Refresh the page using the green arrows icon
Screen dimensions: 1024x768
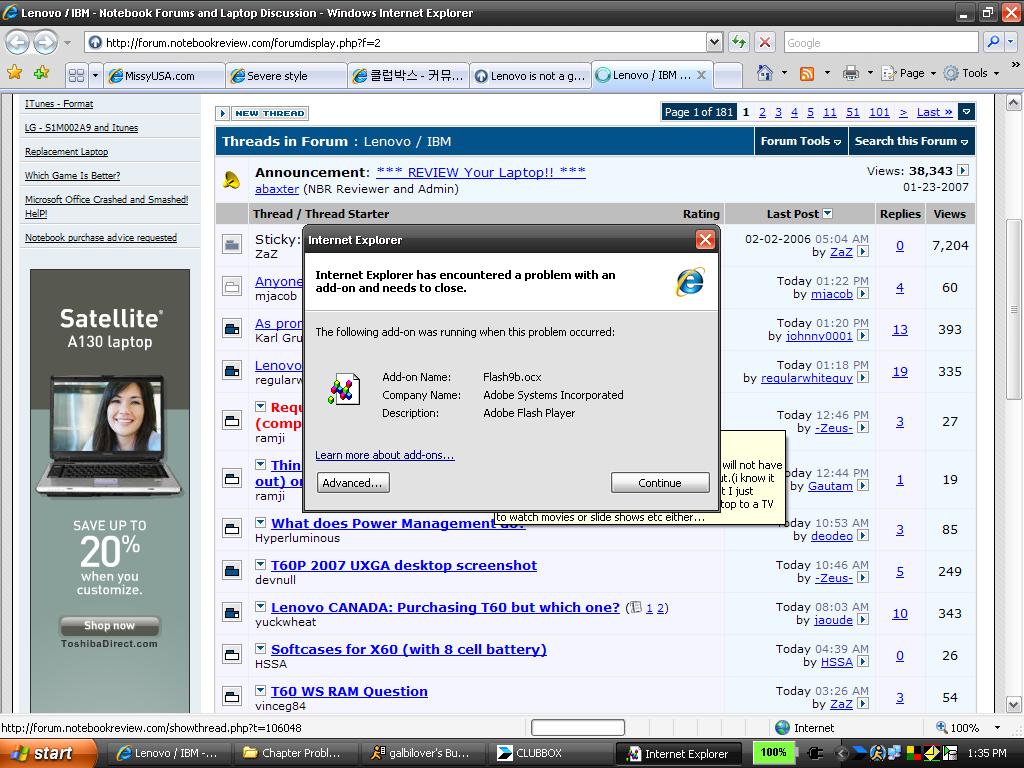tap(739, 43)
